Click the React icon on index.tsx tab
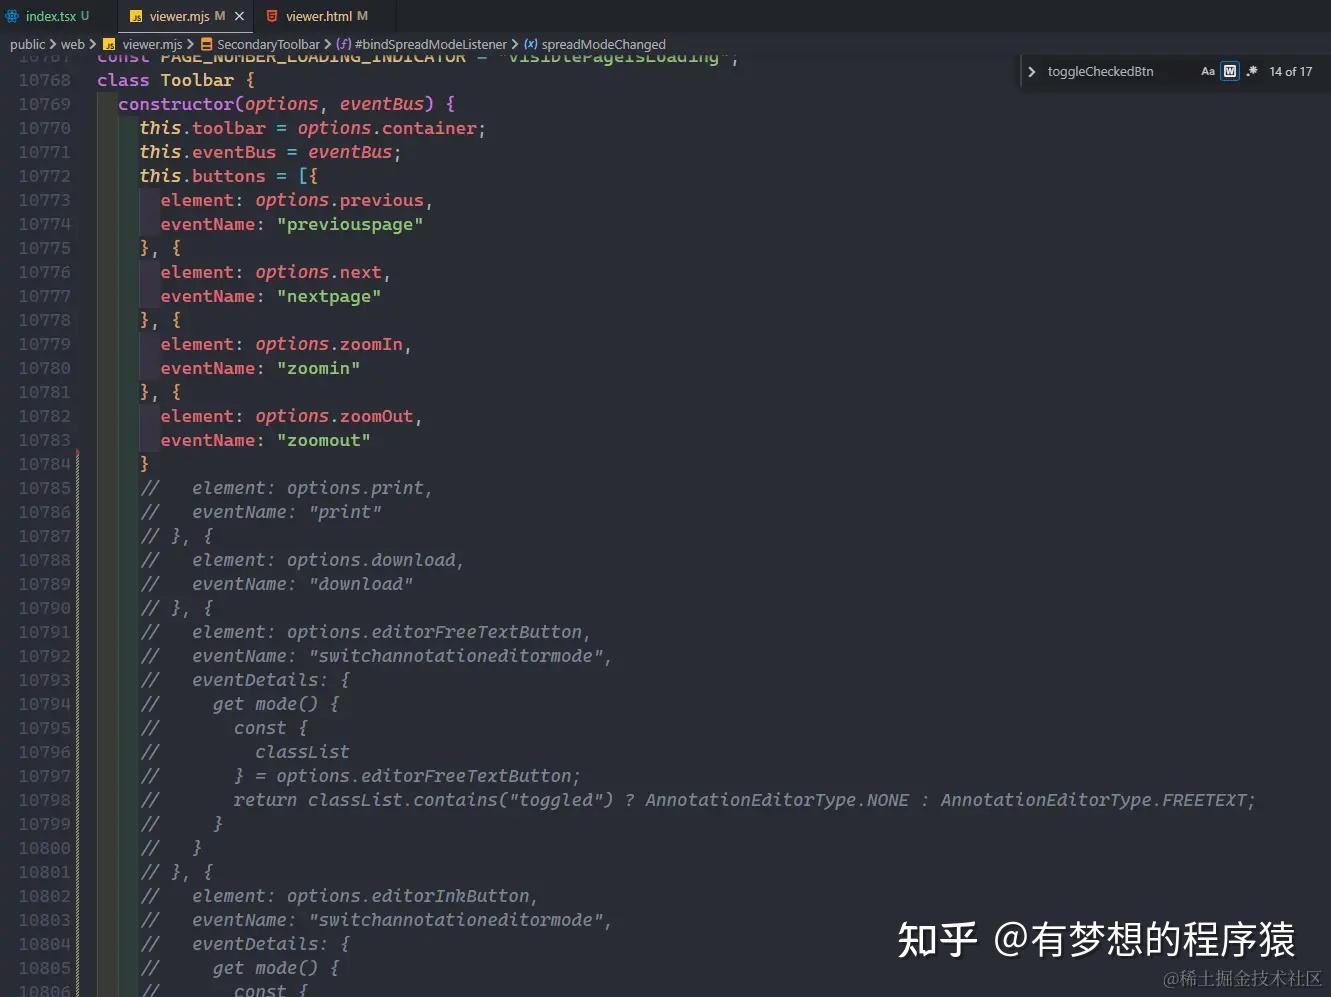This screenshot has width=1331, height=997. tap(13, 16)
